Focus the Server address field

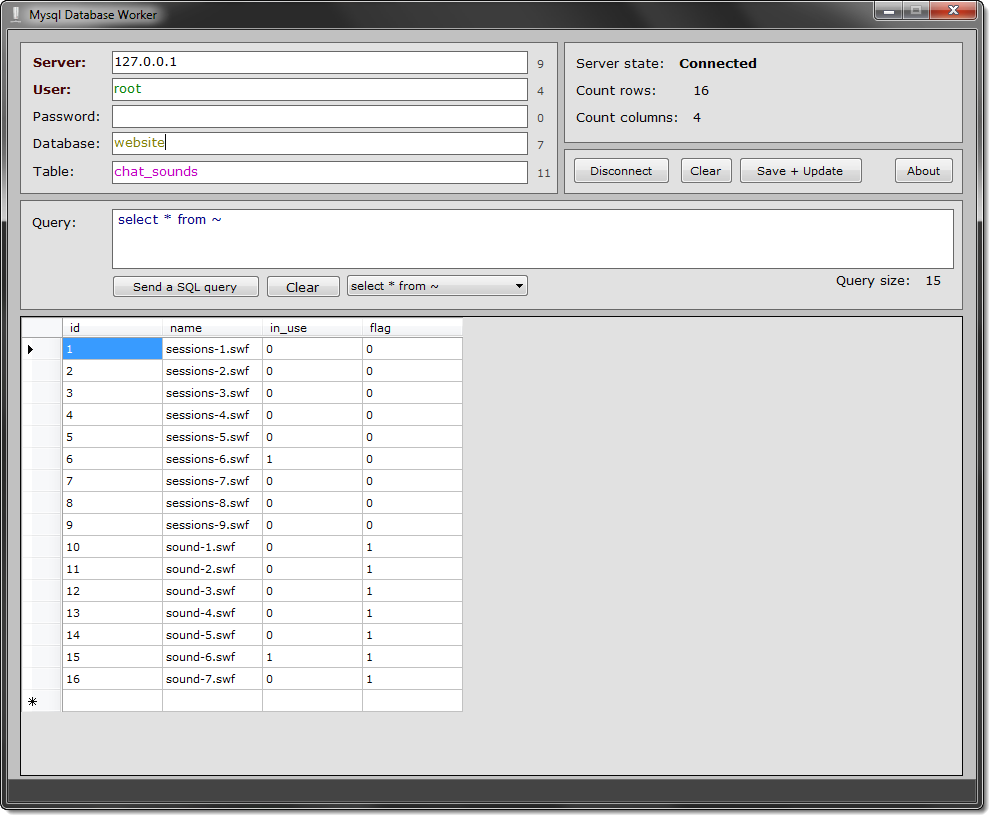[x=319, y=62]
